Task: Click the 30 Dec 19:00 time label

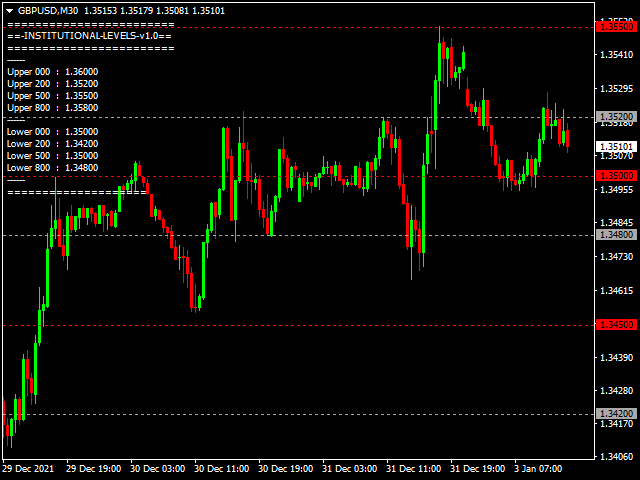Action: (286, 469)
